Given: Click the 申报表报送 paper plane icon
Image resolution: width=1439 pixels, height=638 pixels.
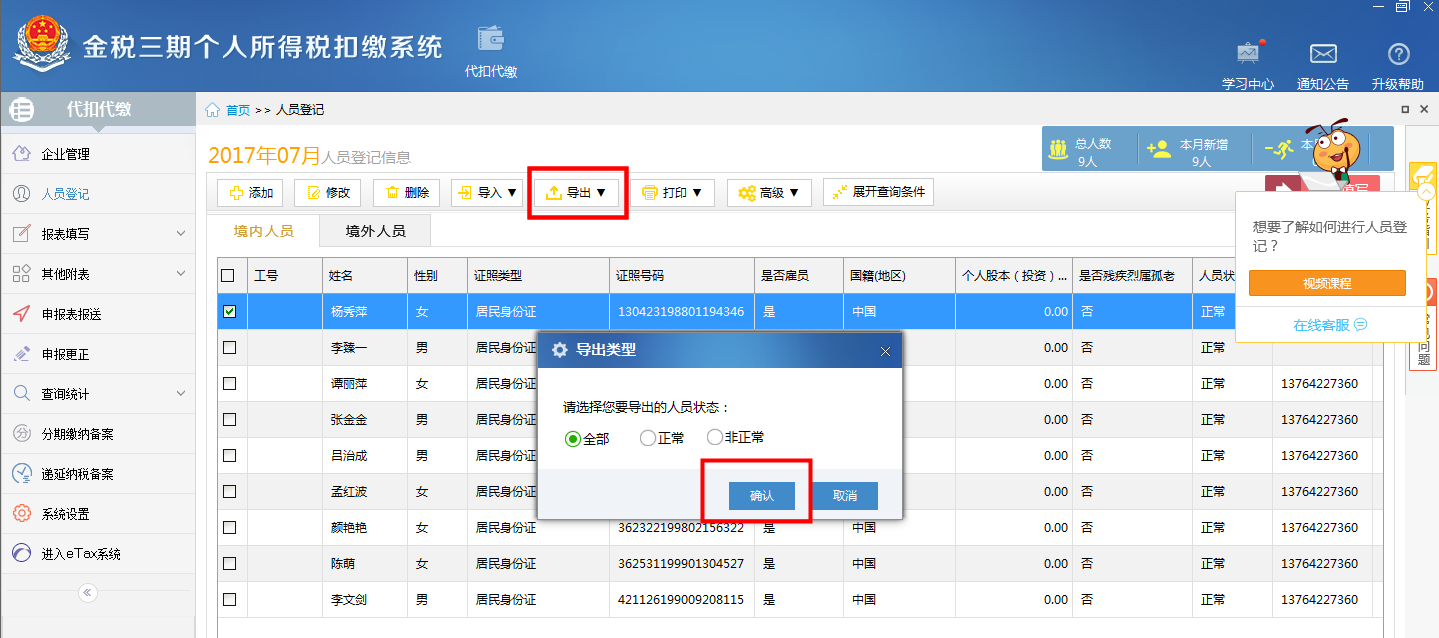Looking at the screenshot, I should pos(21,314).
